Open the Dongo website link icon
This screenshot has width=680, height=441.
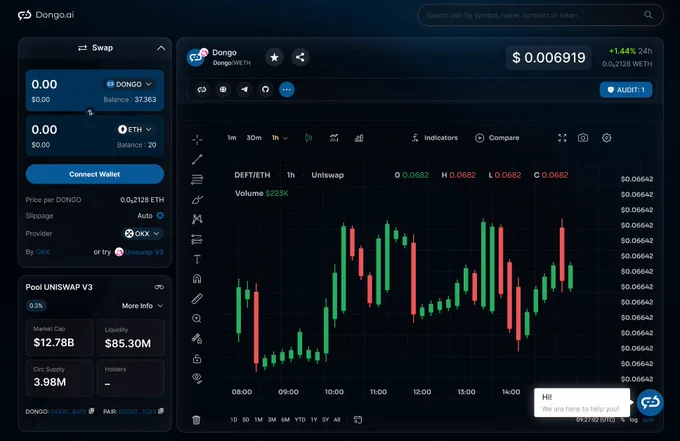coord(202,89)
